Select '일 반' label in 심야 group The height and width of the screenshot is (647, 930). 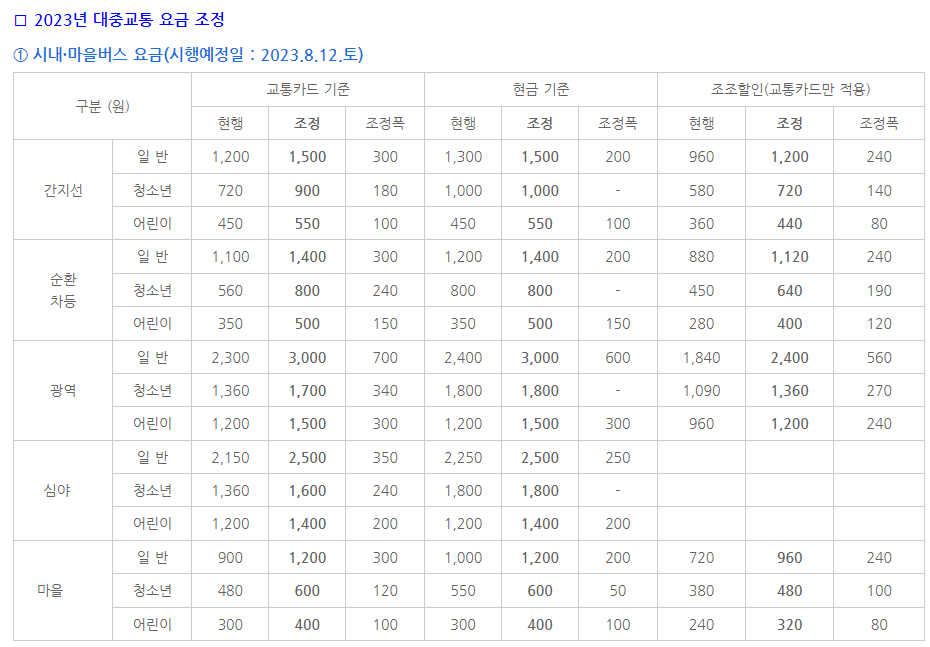[152, 457]
